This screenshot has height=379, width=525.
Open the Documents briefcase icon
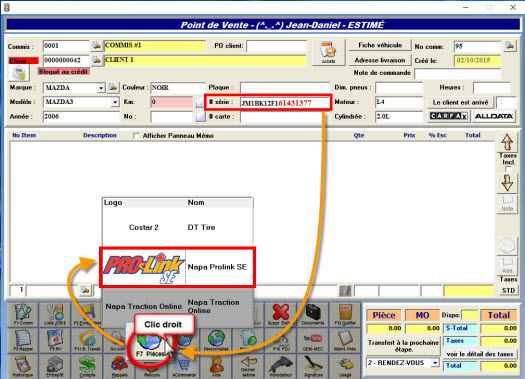(x=313, y=315)
